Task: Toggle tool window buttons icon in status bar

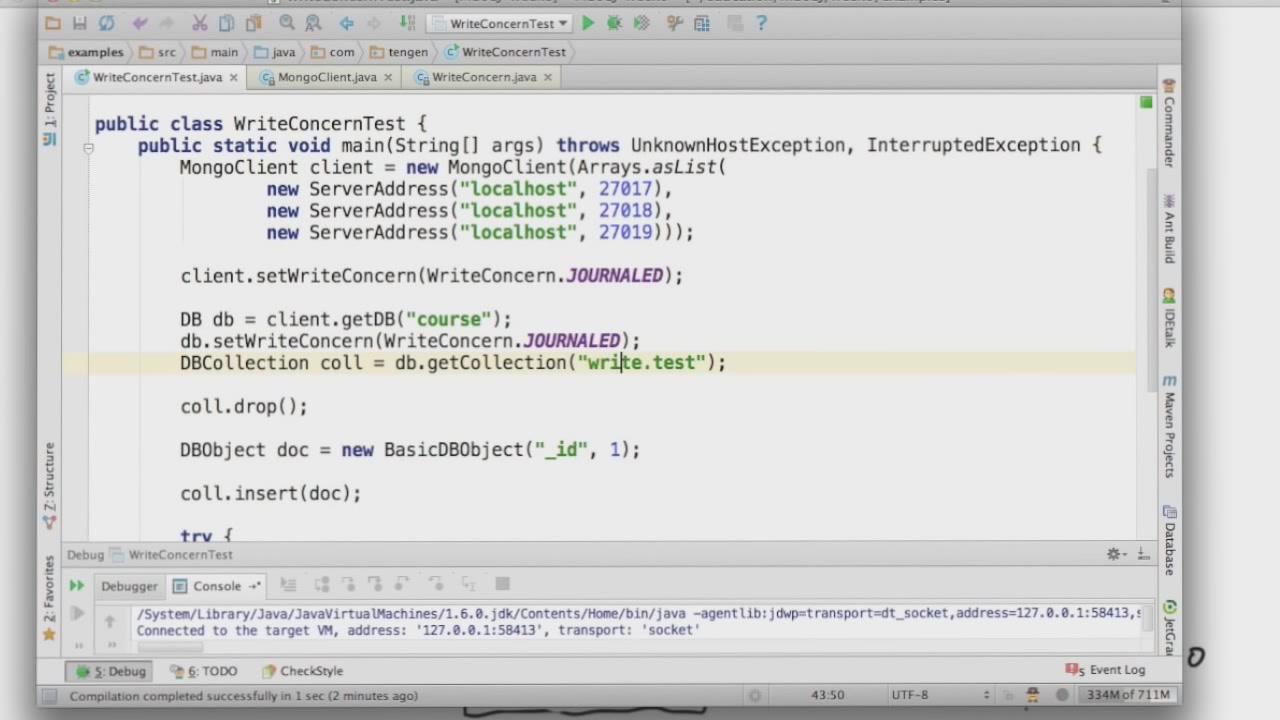Action: (49, 696)
